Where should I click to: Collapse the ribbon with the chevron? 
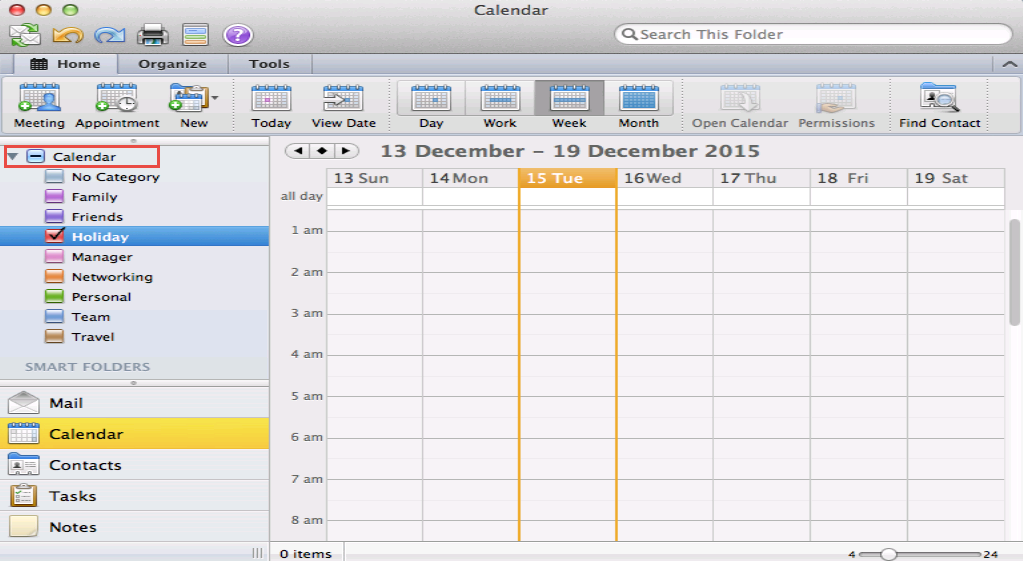click(x=1009, y=64)
